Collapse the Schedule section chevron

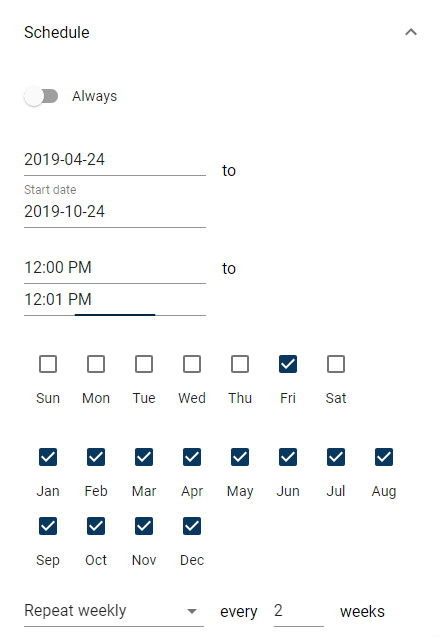click(411, 32)
